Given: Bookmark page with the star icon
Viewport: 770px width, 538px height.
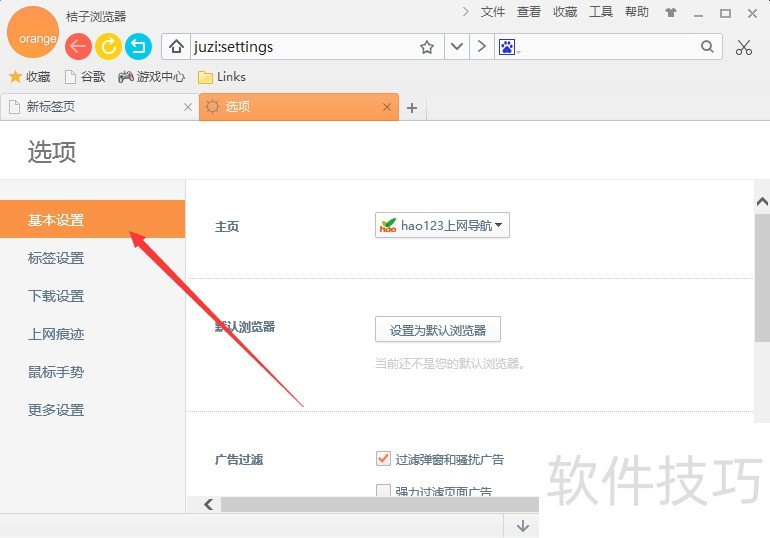Looking at the screenshot, I should (x=427, y=47).
